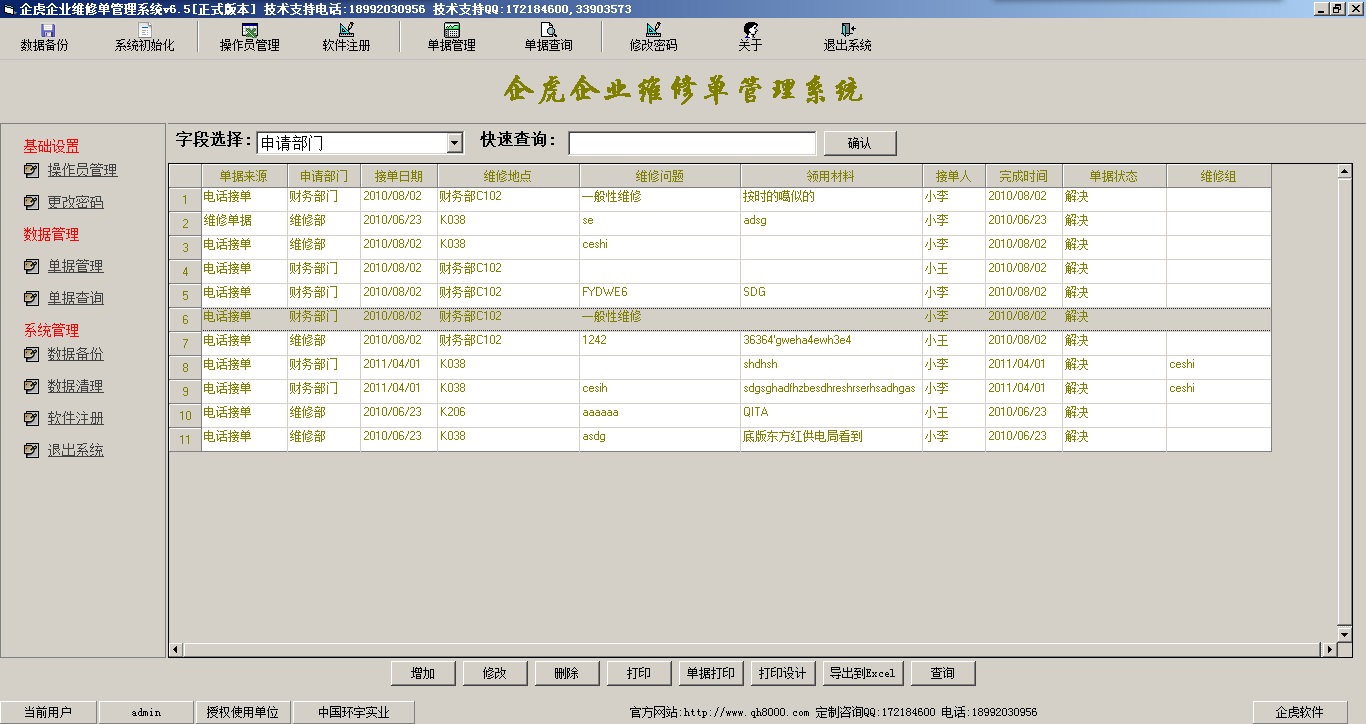Open 系统初始化 from the toolbar
The width and height of the screenshot is (1366, 724).
pyautogui.click(x=144, y=37)
